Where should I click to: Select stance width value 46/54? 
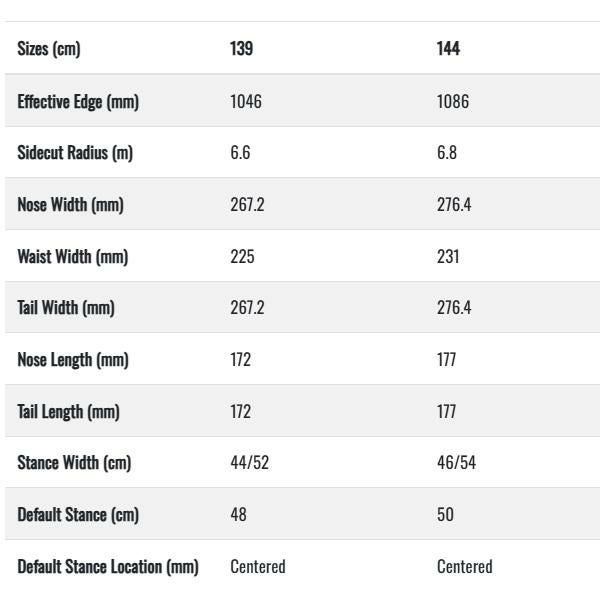pos(458,463)
